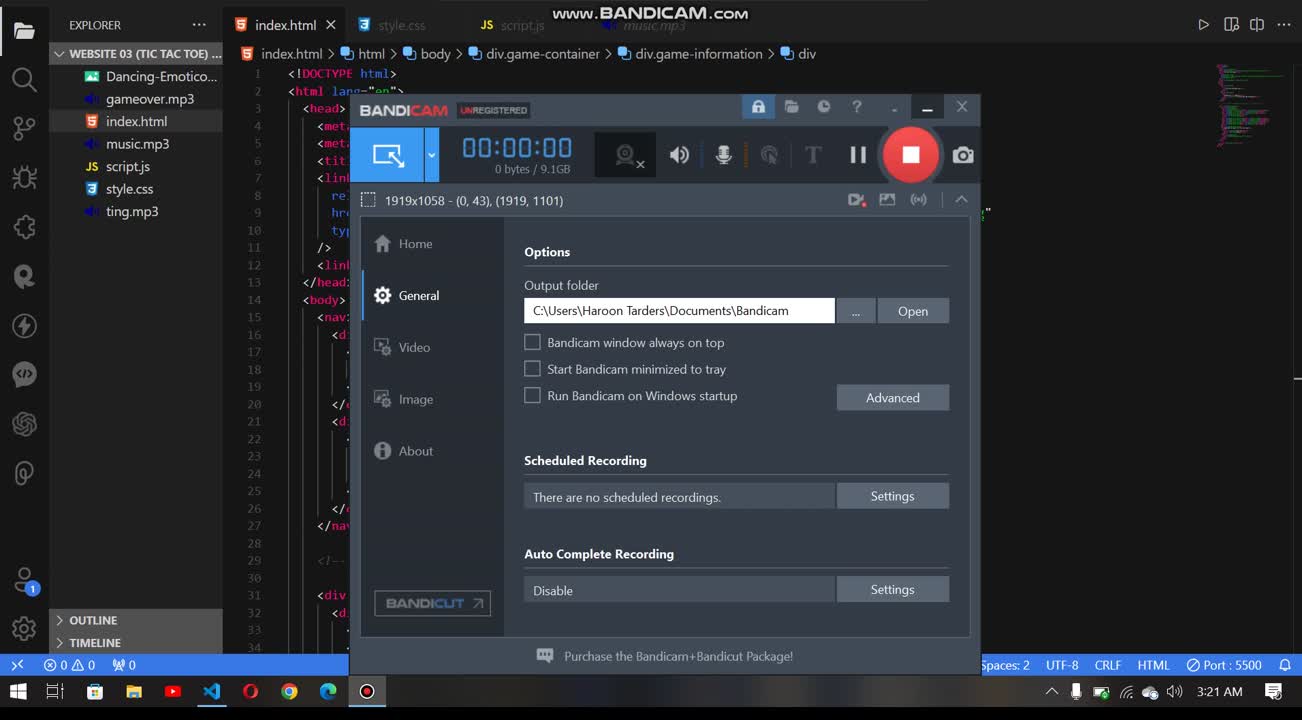Enable Bandicam window always on top

[x=533, y=342]
